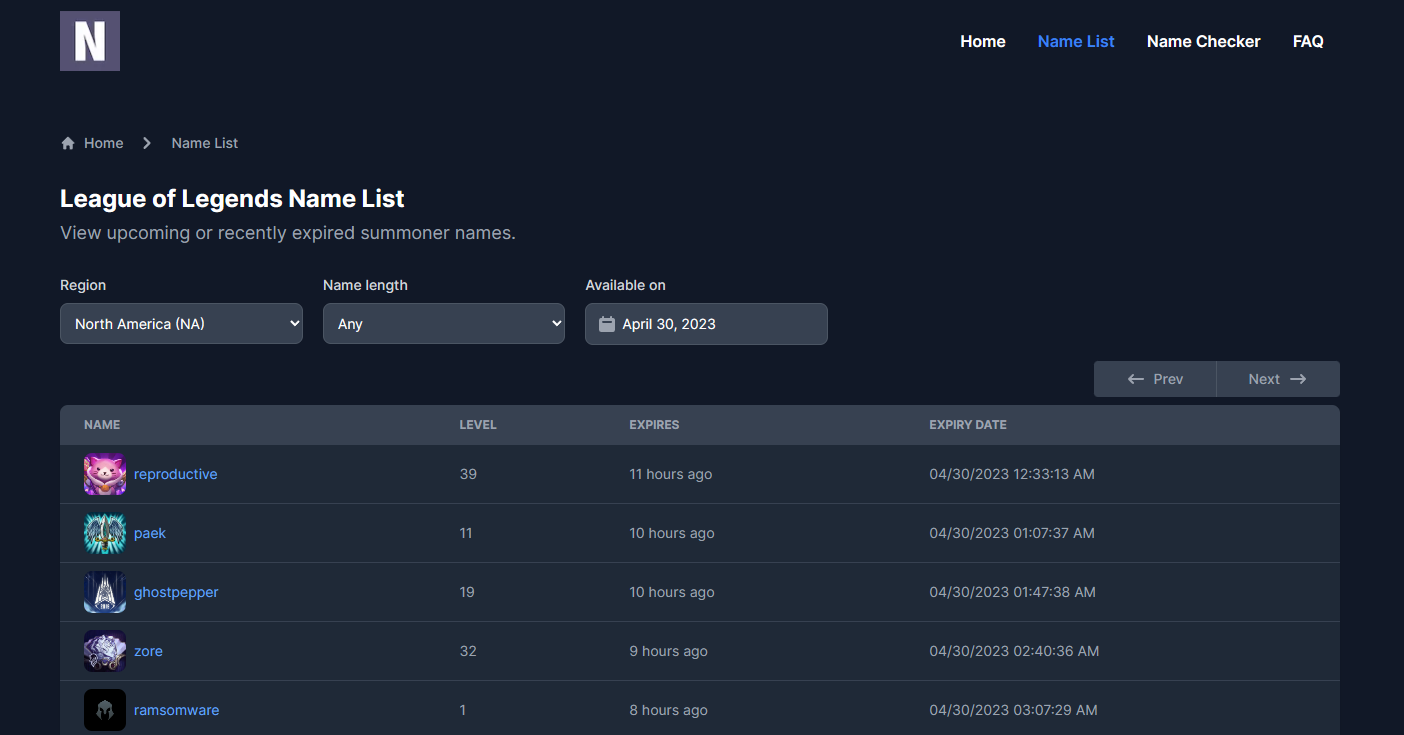The image size is (1404, 735).
Task: Click Name List breadcrumb text
Action: click(x=205, y=143)
